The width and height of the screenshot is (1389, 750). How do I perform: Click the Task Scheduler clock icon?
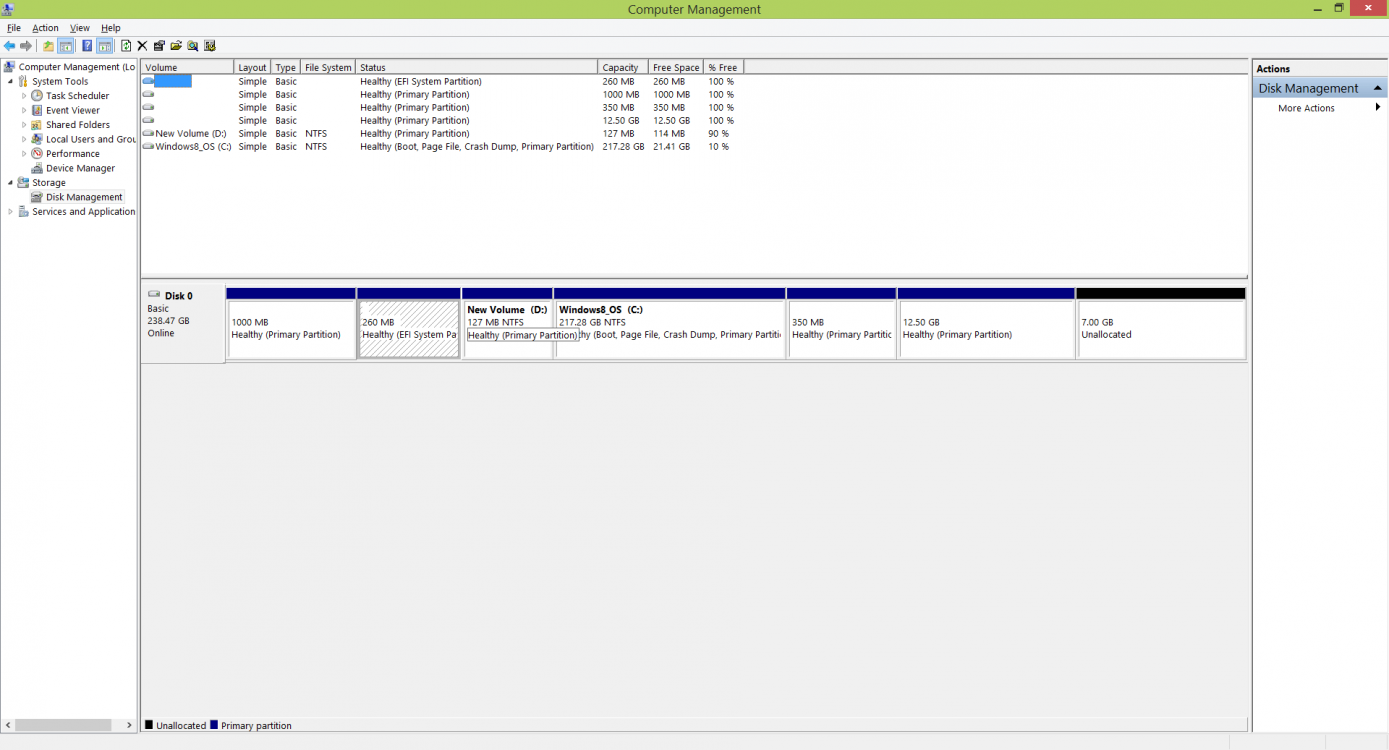pos(37,96)
